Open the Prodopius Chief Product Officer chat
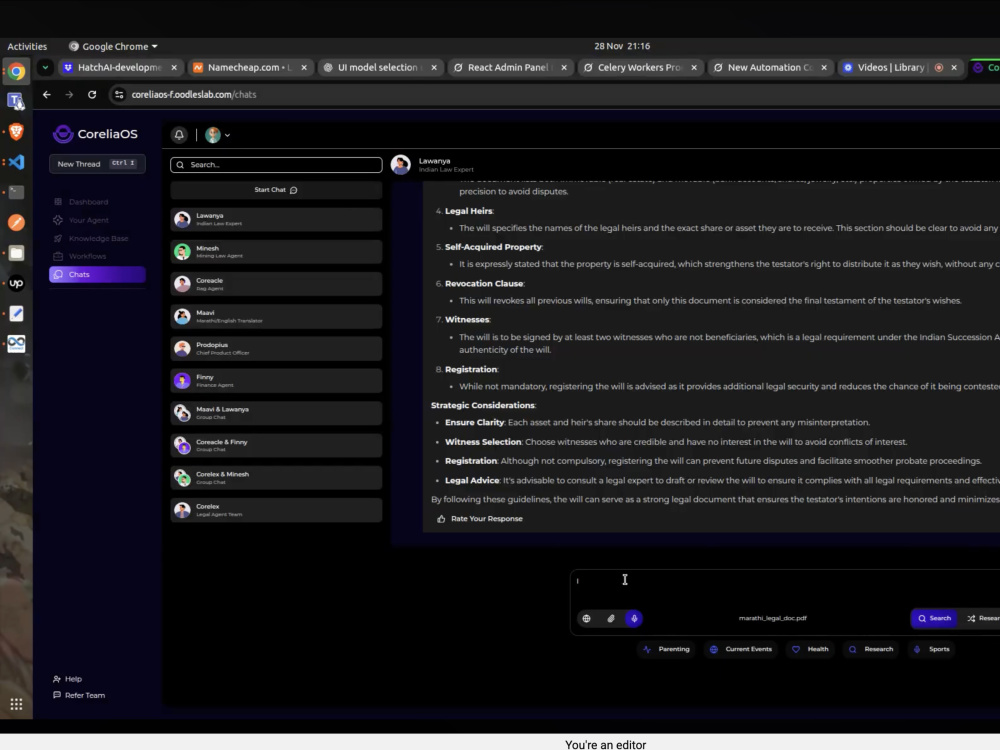1000x750 pixels. pos(276,348)
